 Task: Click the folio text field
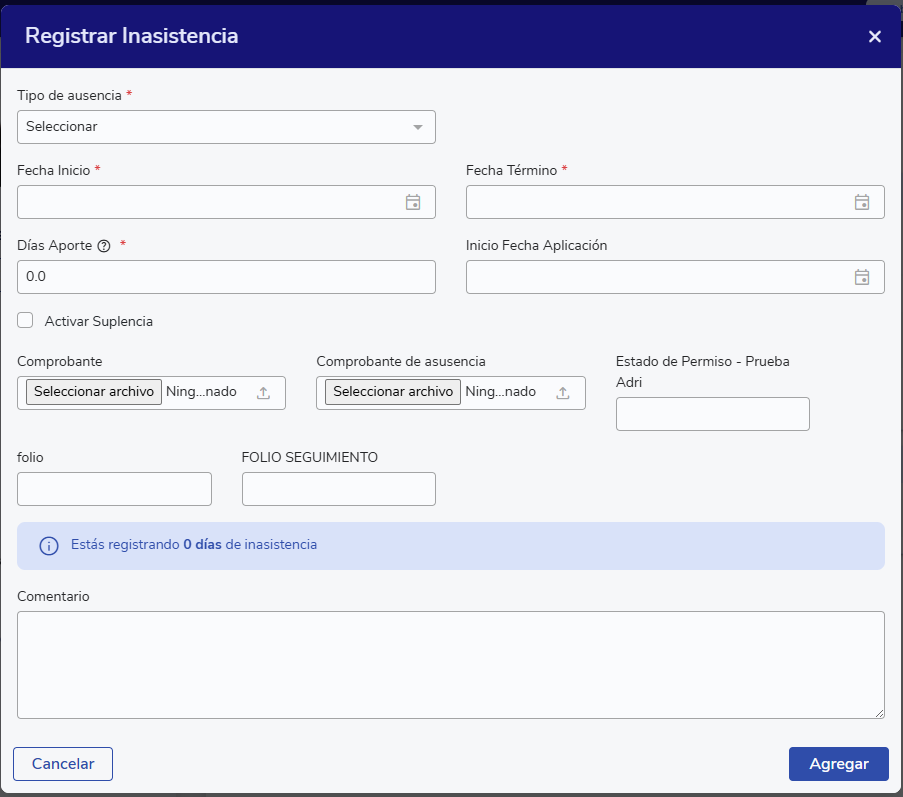click(x=114, y=489)
